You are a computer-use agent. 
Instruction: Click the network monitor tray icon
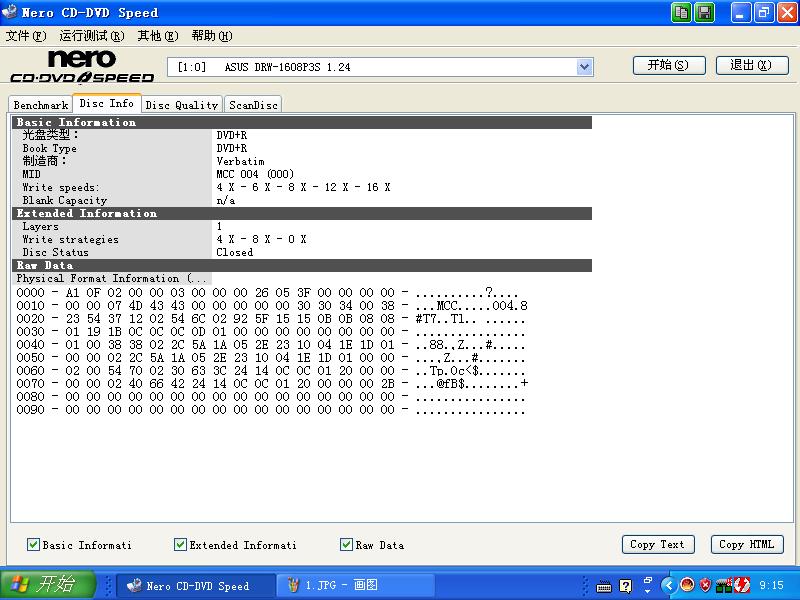pos(723,585)
